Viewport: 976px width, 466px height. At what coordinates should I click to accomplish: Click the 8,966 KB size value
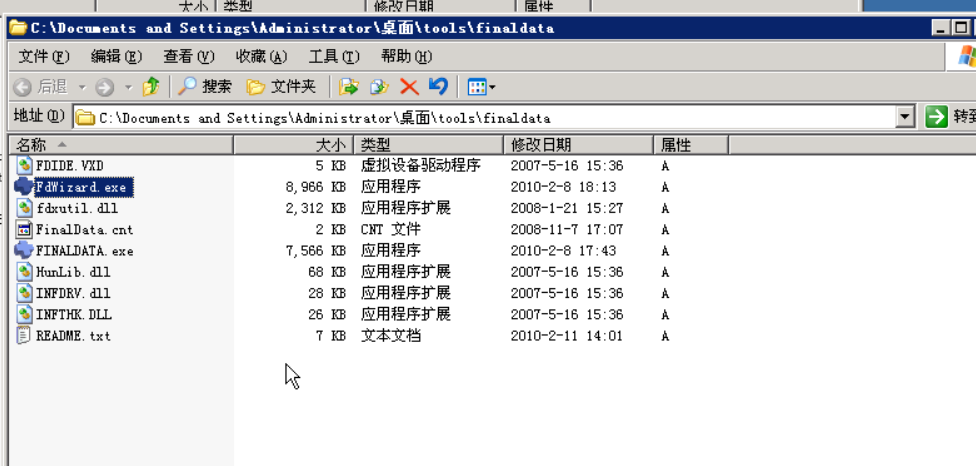316,187
